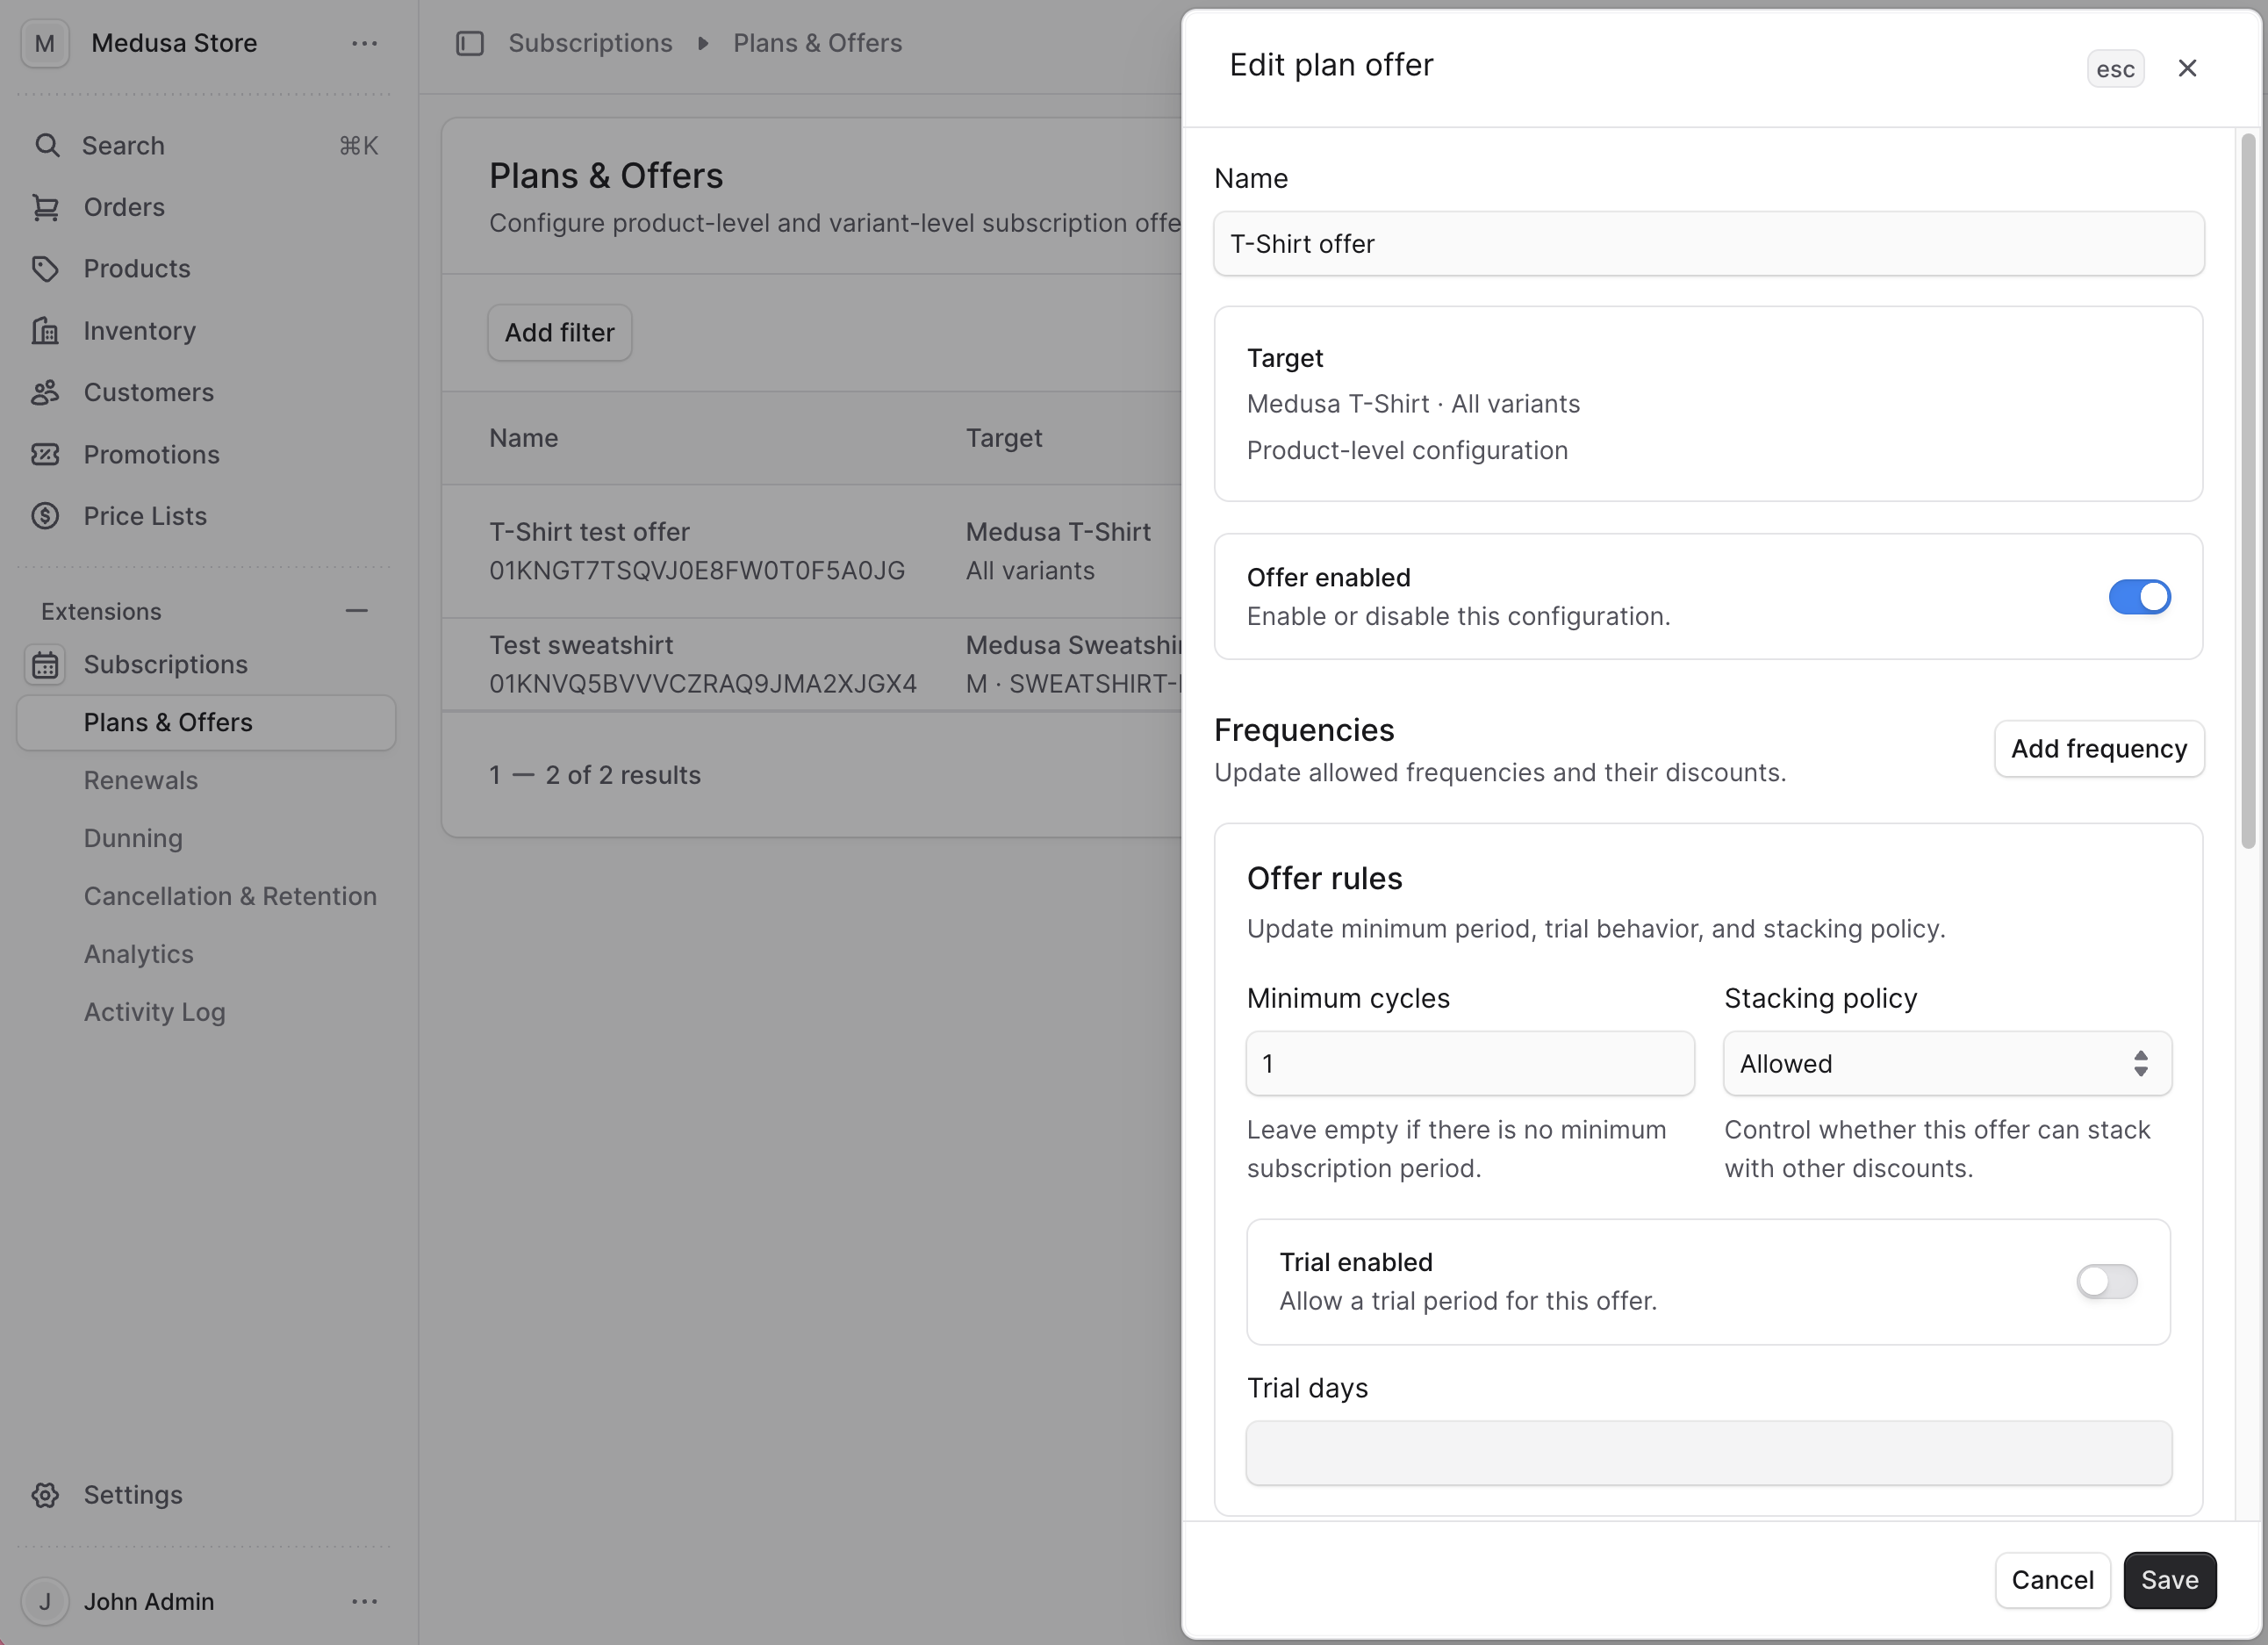Toggle sidebar with the panel icon
This screenshot has height=1645, width=2268.
tap(470, 44)
